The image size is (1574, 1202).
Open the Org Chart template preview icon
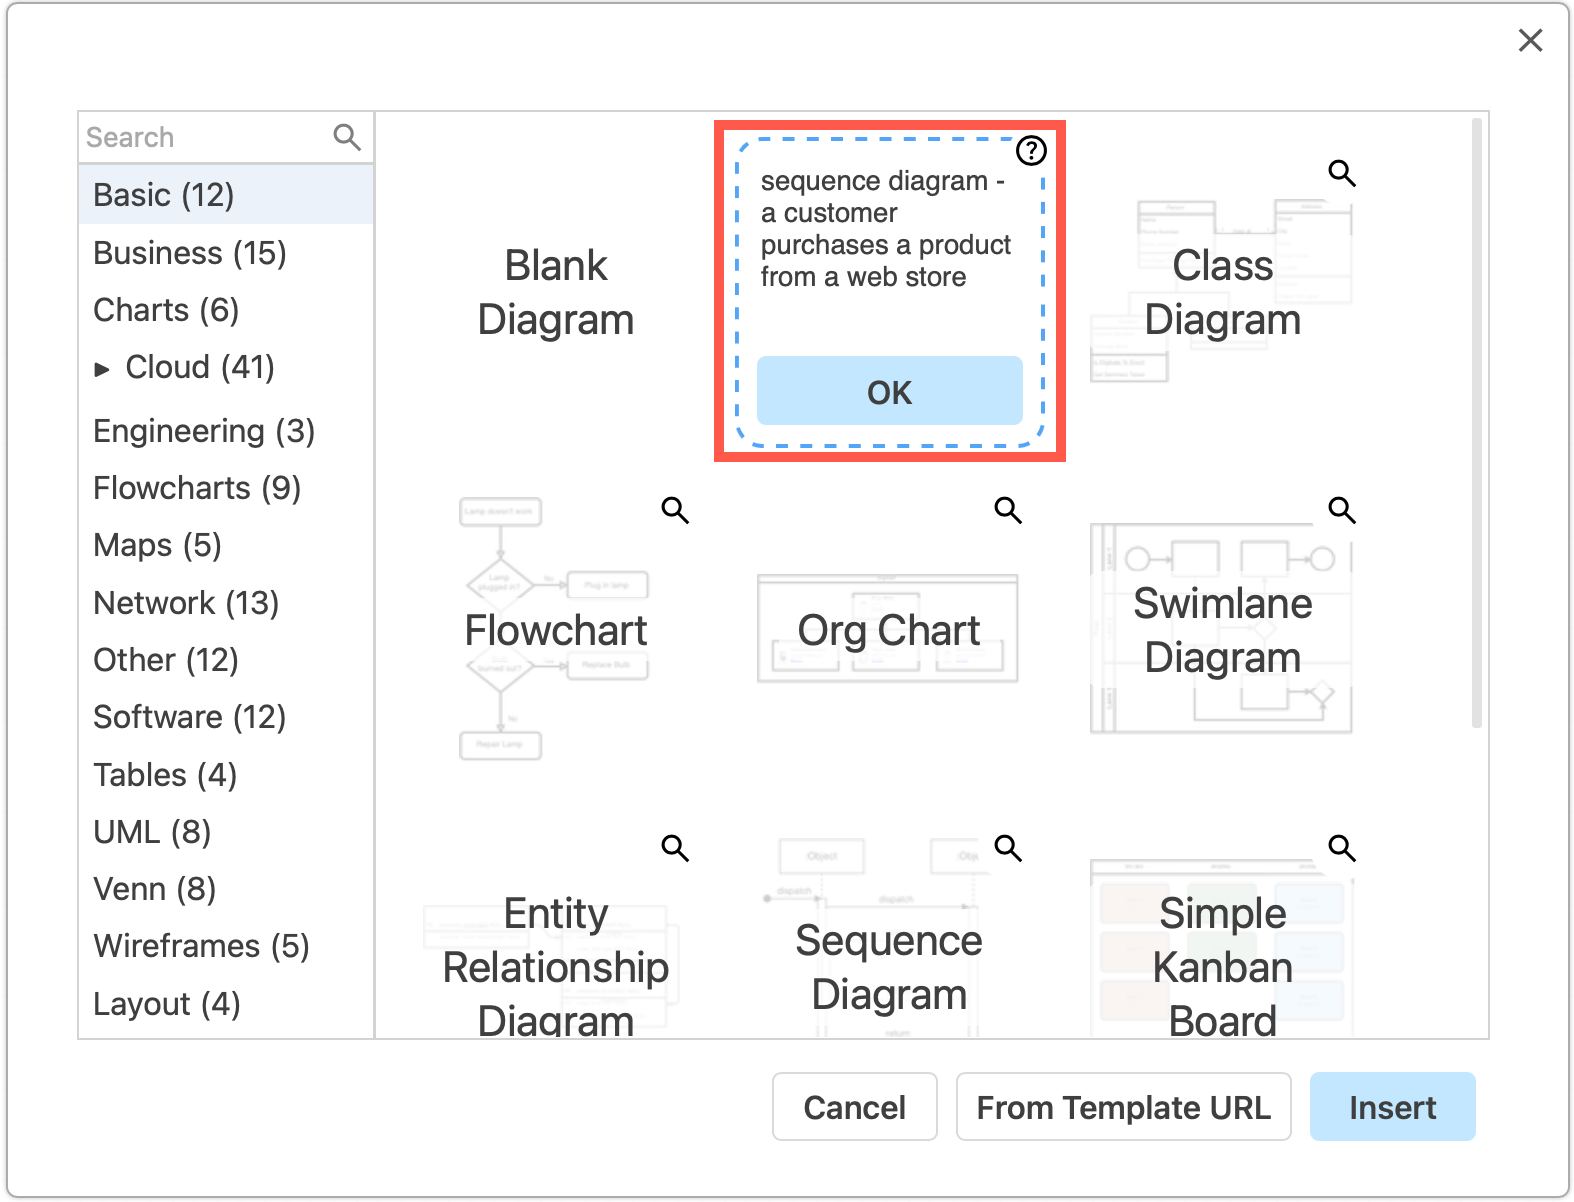coord(1009,510)
